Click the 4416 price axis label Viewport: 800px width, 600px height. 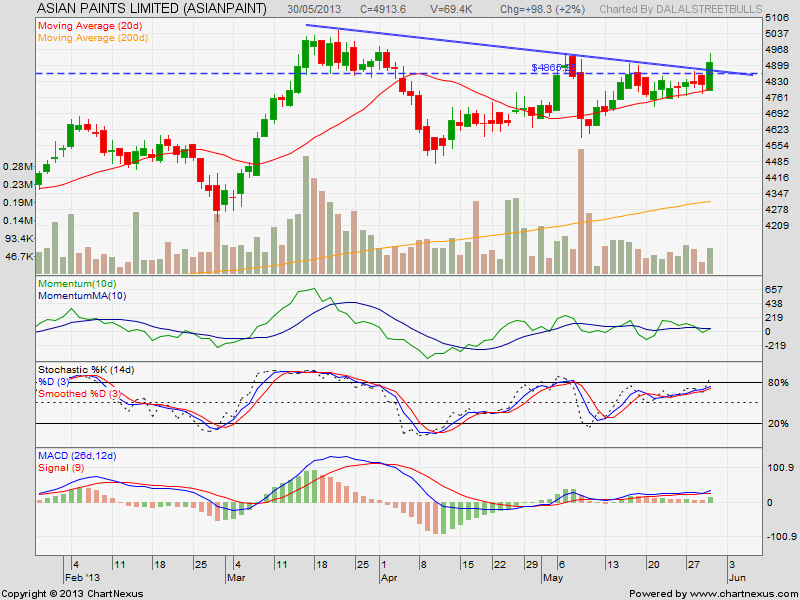pyautogui.click(x=778, y=178)
